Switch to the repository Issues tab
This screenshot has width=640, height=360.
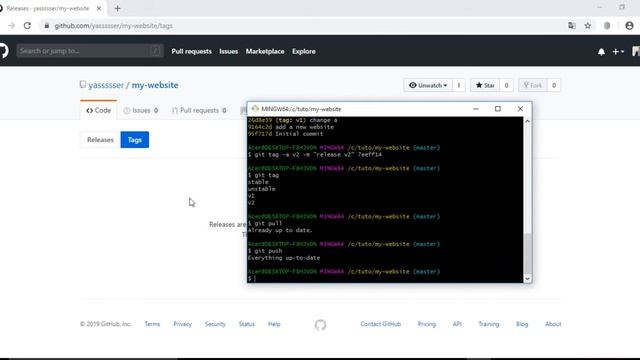(x=141, y=110)
